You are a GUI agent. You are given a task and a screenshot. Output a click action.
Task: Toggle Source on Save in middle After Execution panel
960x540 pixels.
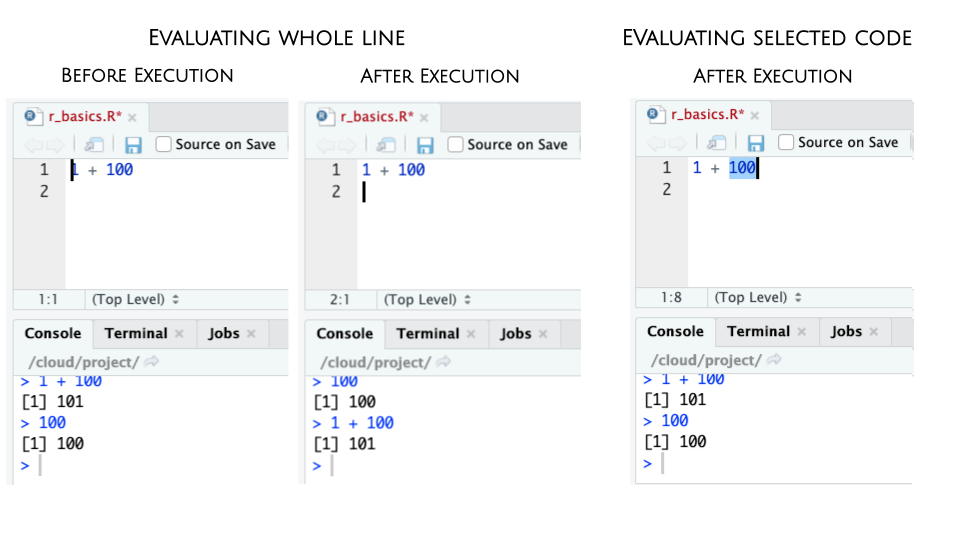pyautogui.click(x=455, y=144)
